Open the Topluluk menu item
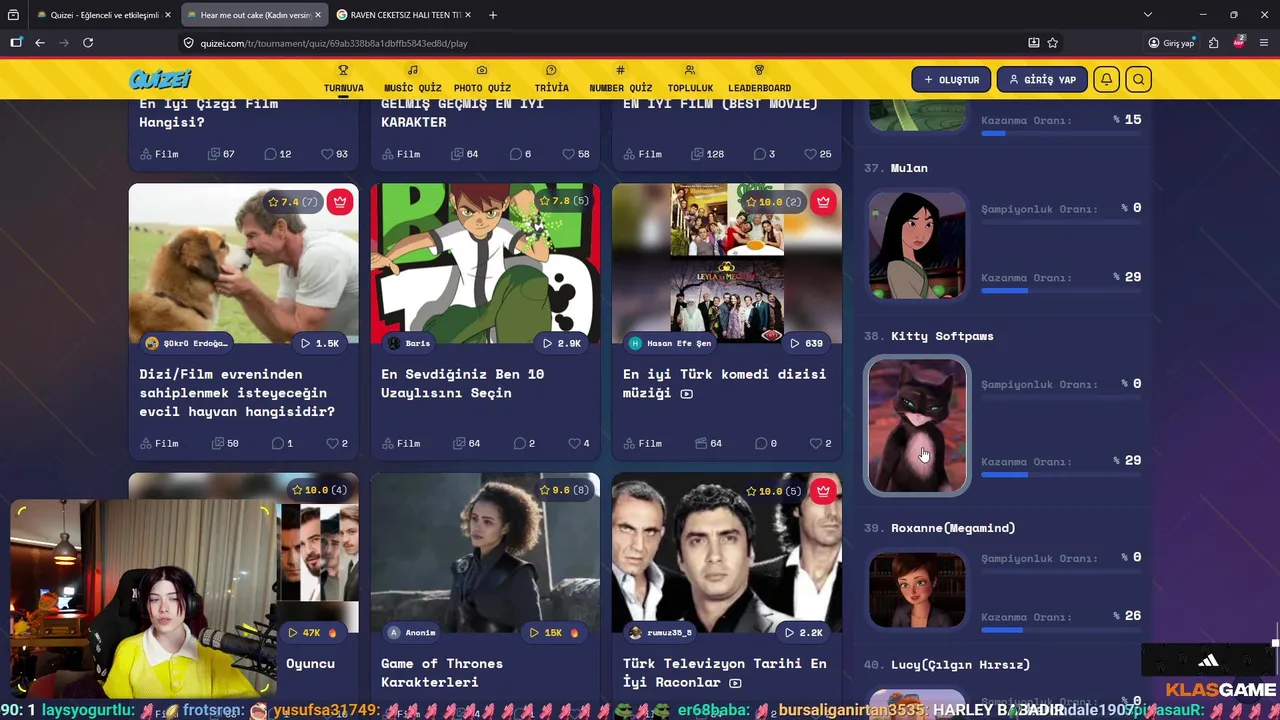Viewport: 1280px width, 720px height. coord(690,79)
